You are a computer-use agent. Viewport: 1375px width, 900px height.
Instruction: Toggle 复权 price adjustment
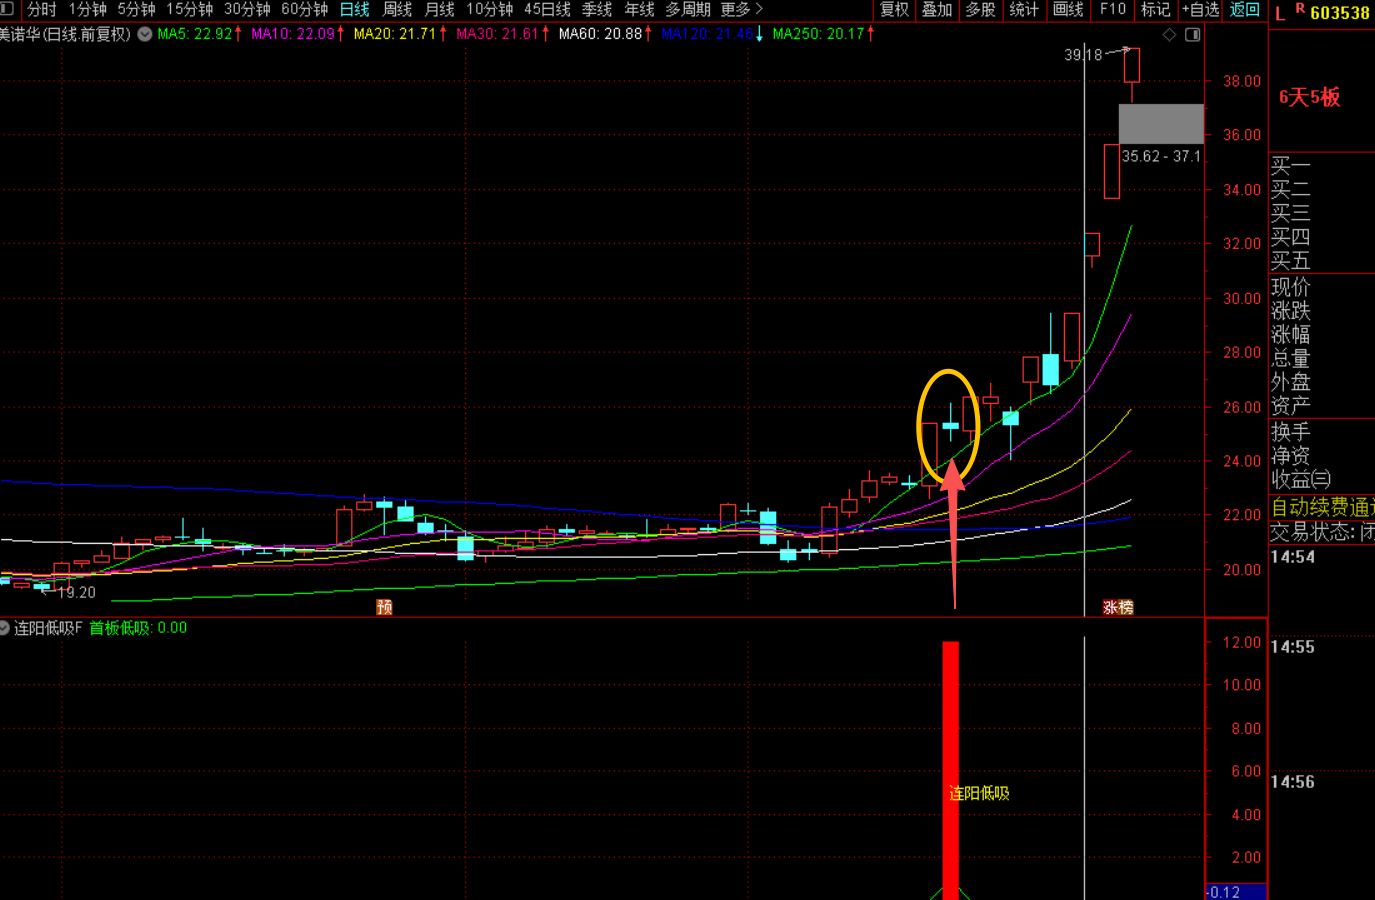(894, 9)
